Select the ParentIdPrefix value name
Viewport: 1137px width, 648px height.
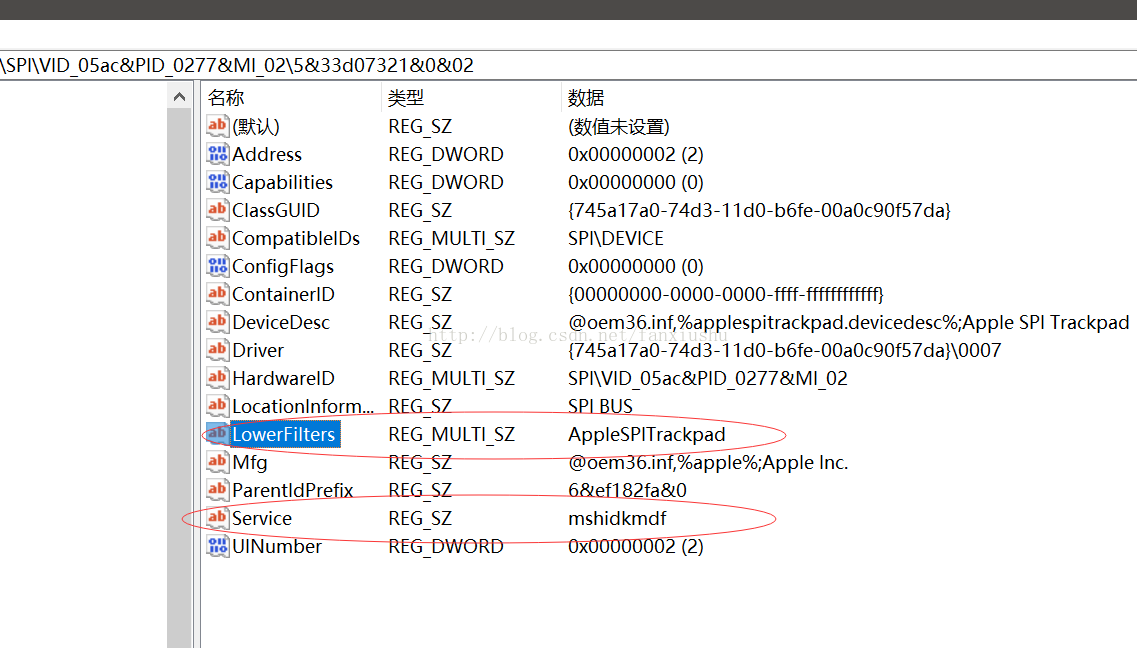click(x=292, y=491)
